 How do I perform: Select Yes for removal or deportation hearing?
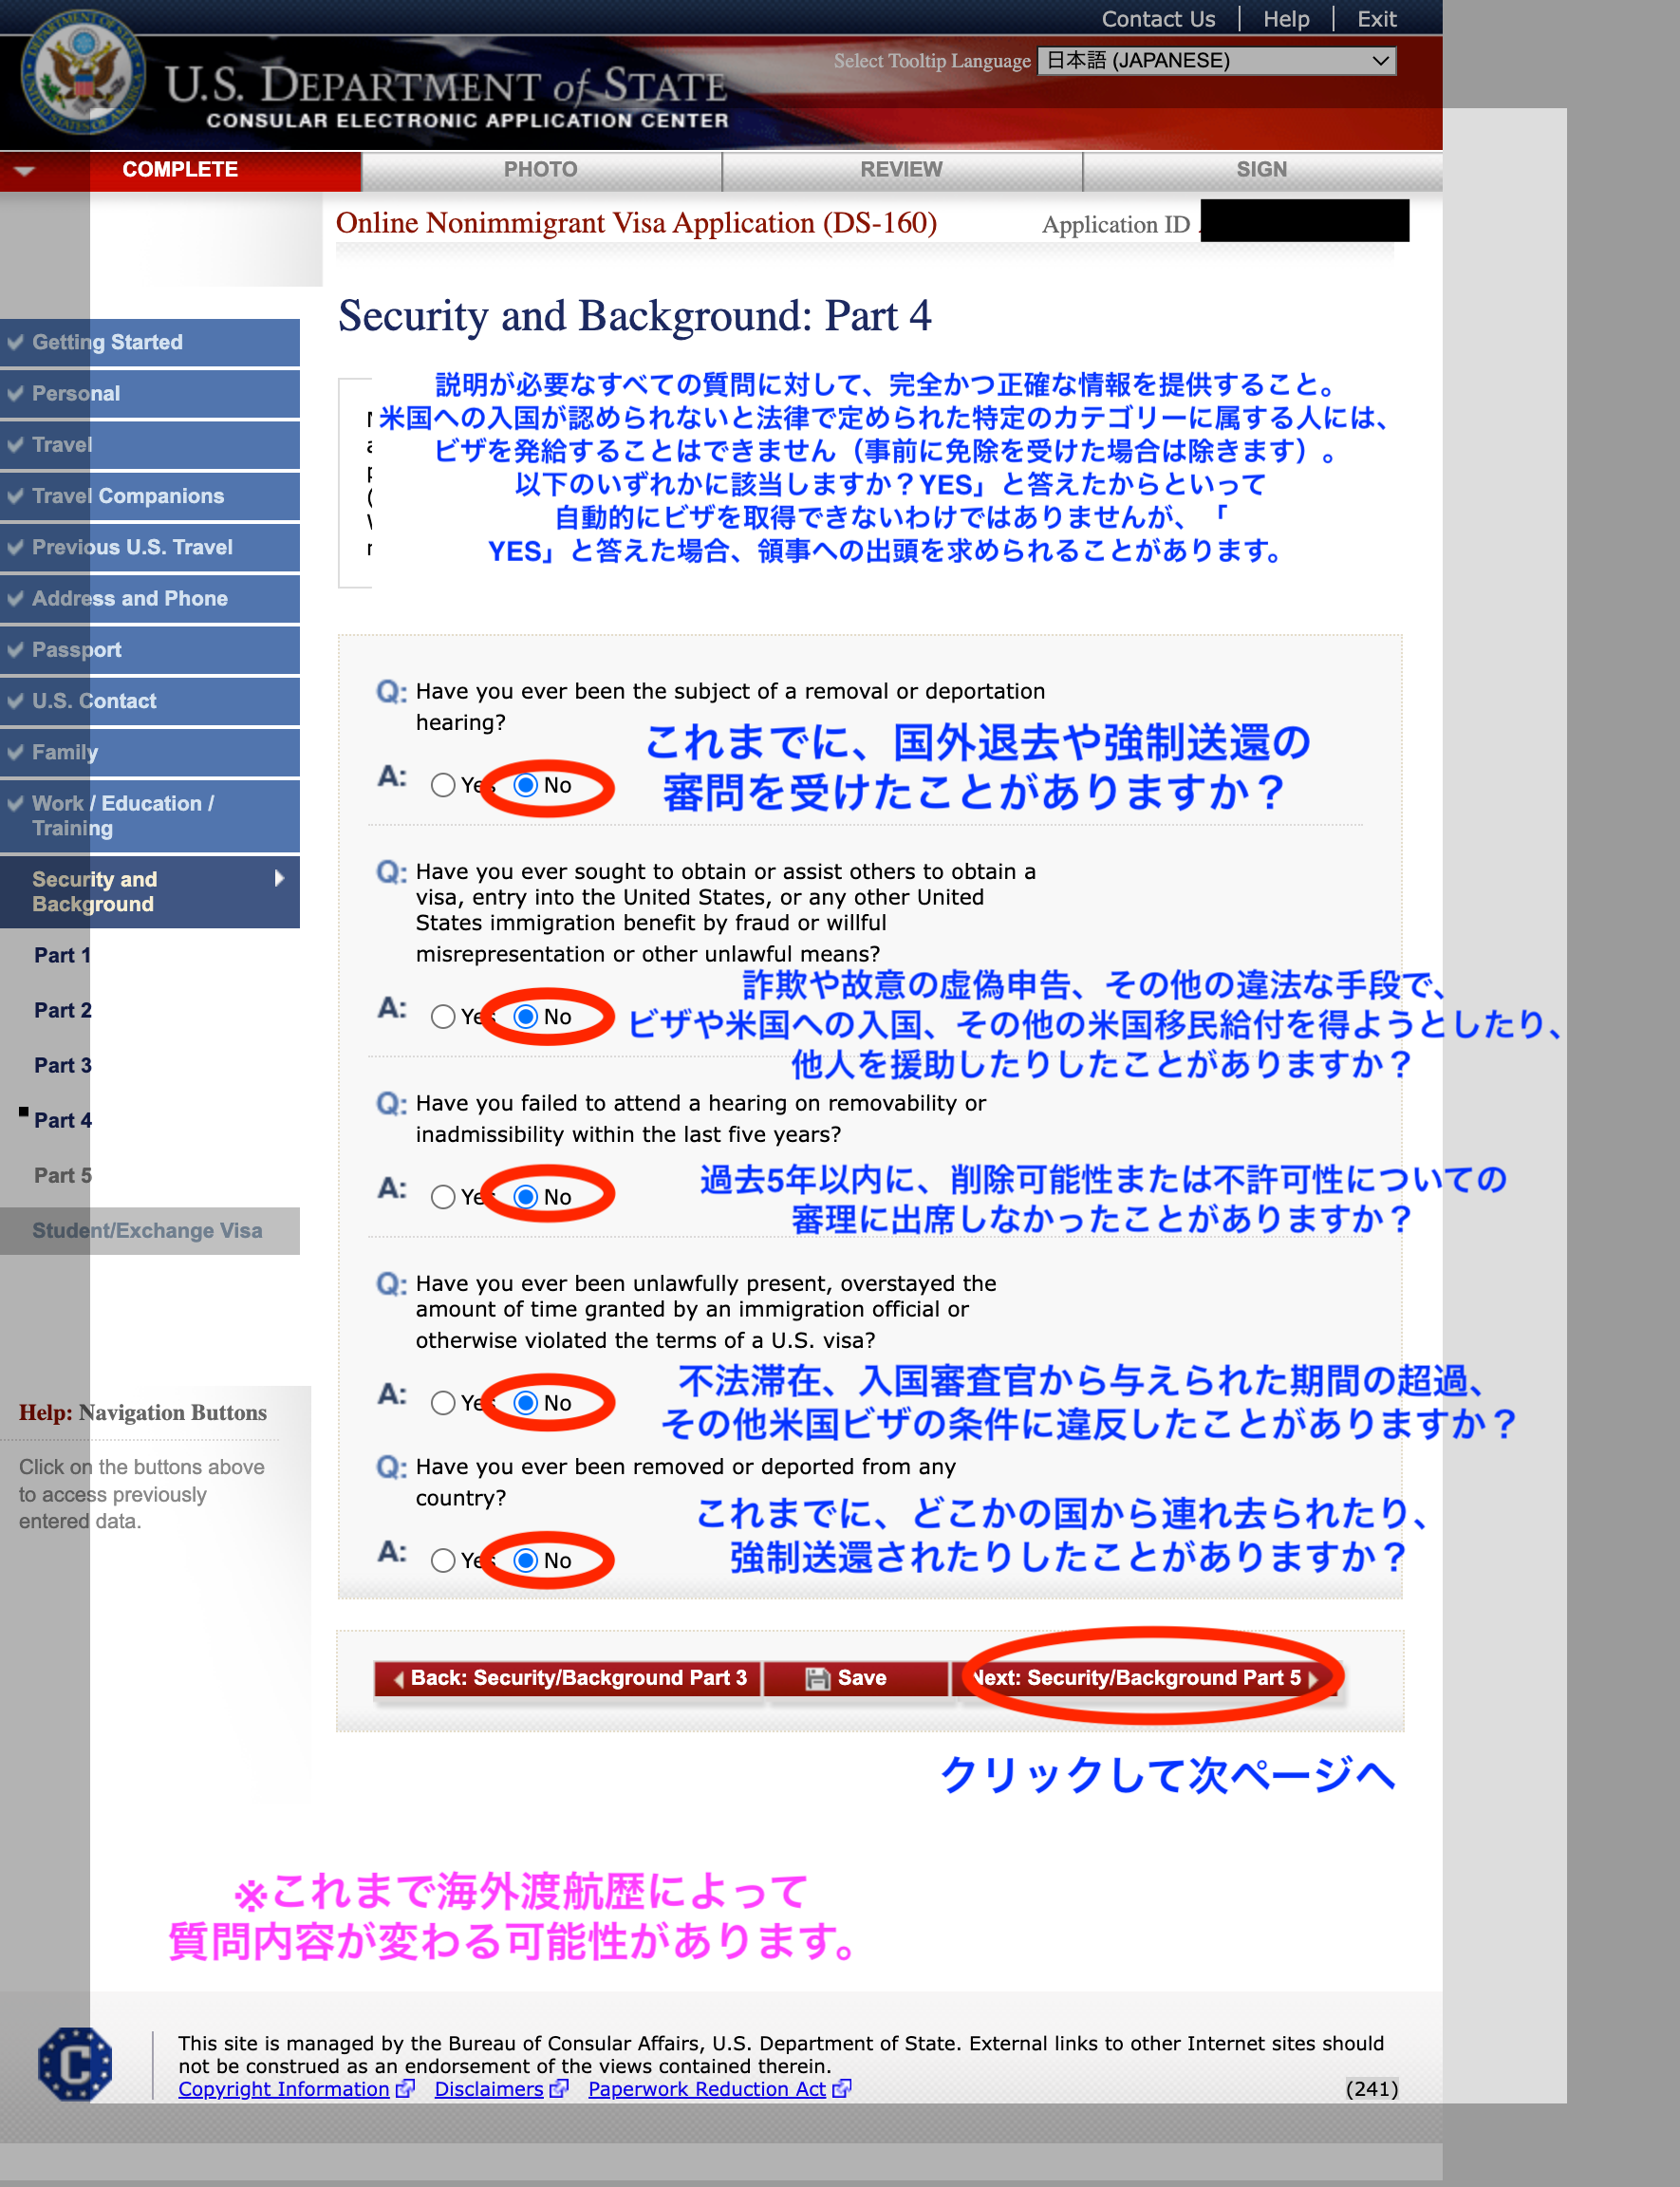tap(443, 785)
